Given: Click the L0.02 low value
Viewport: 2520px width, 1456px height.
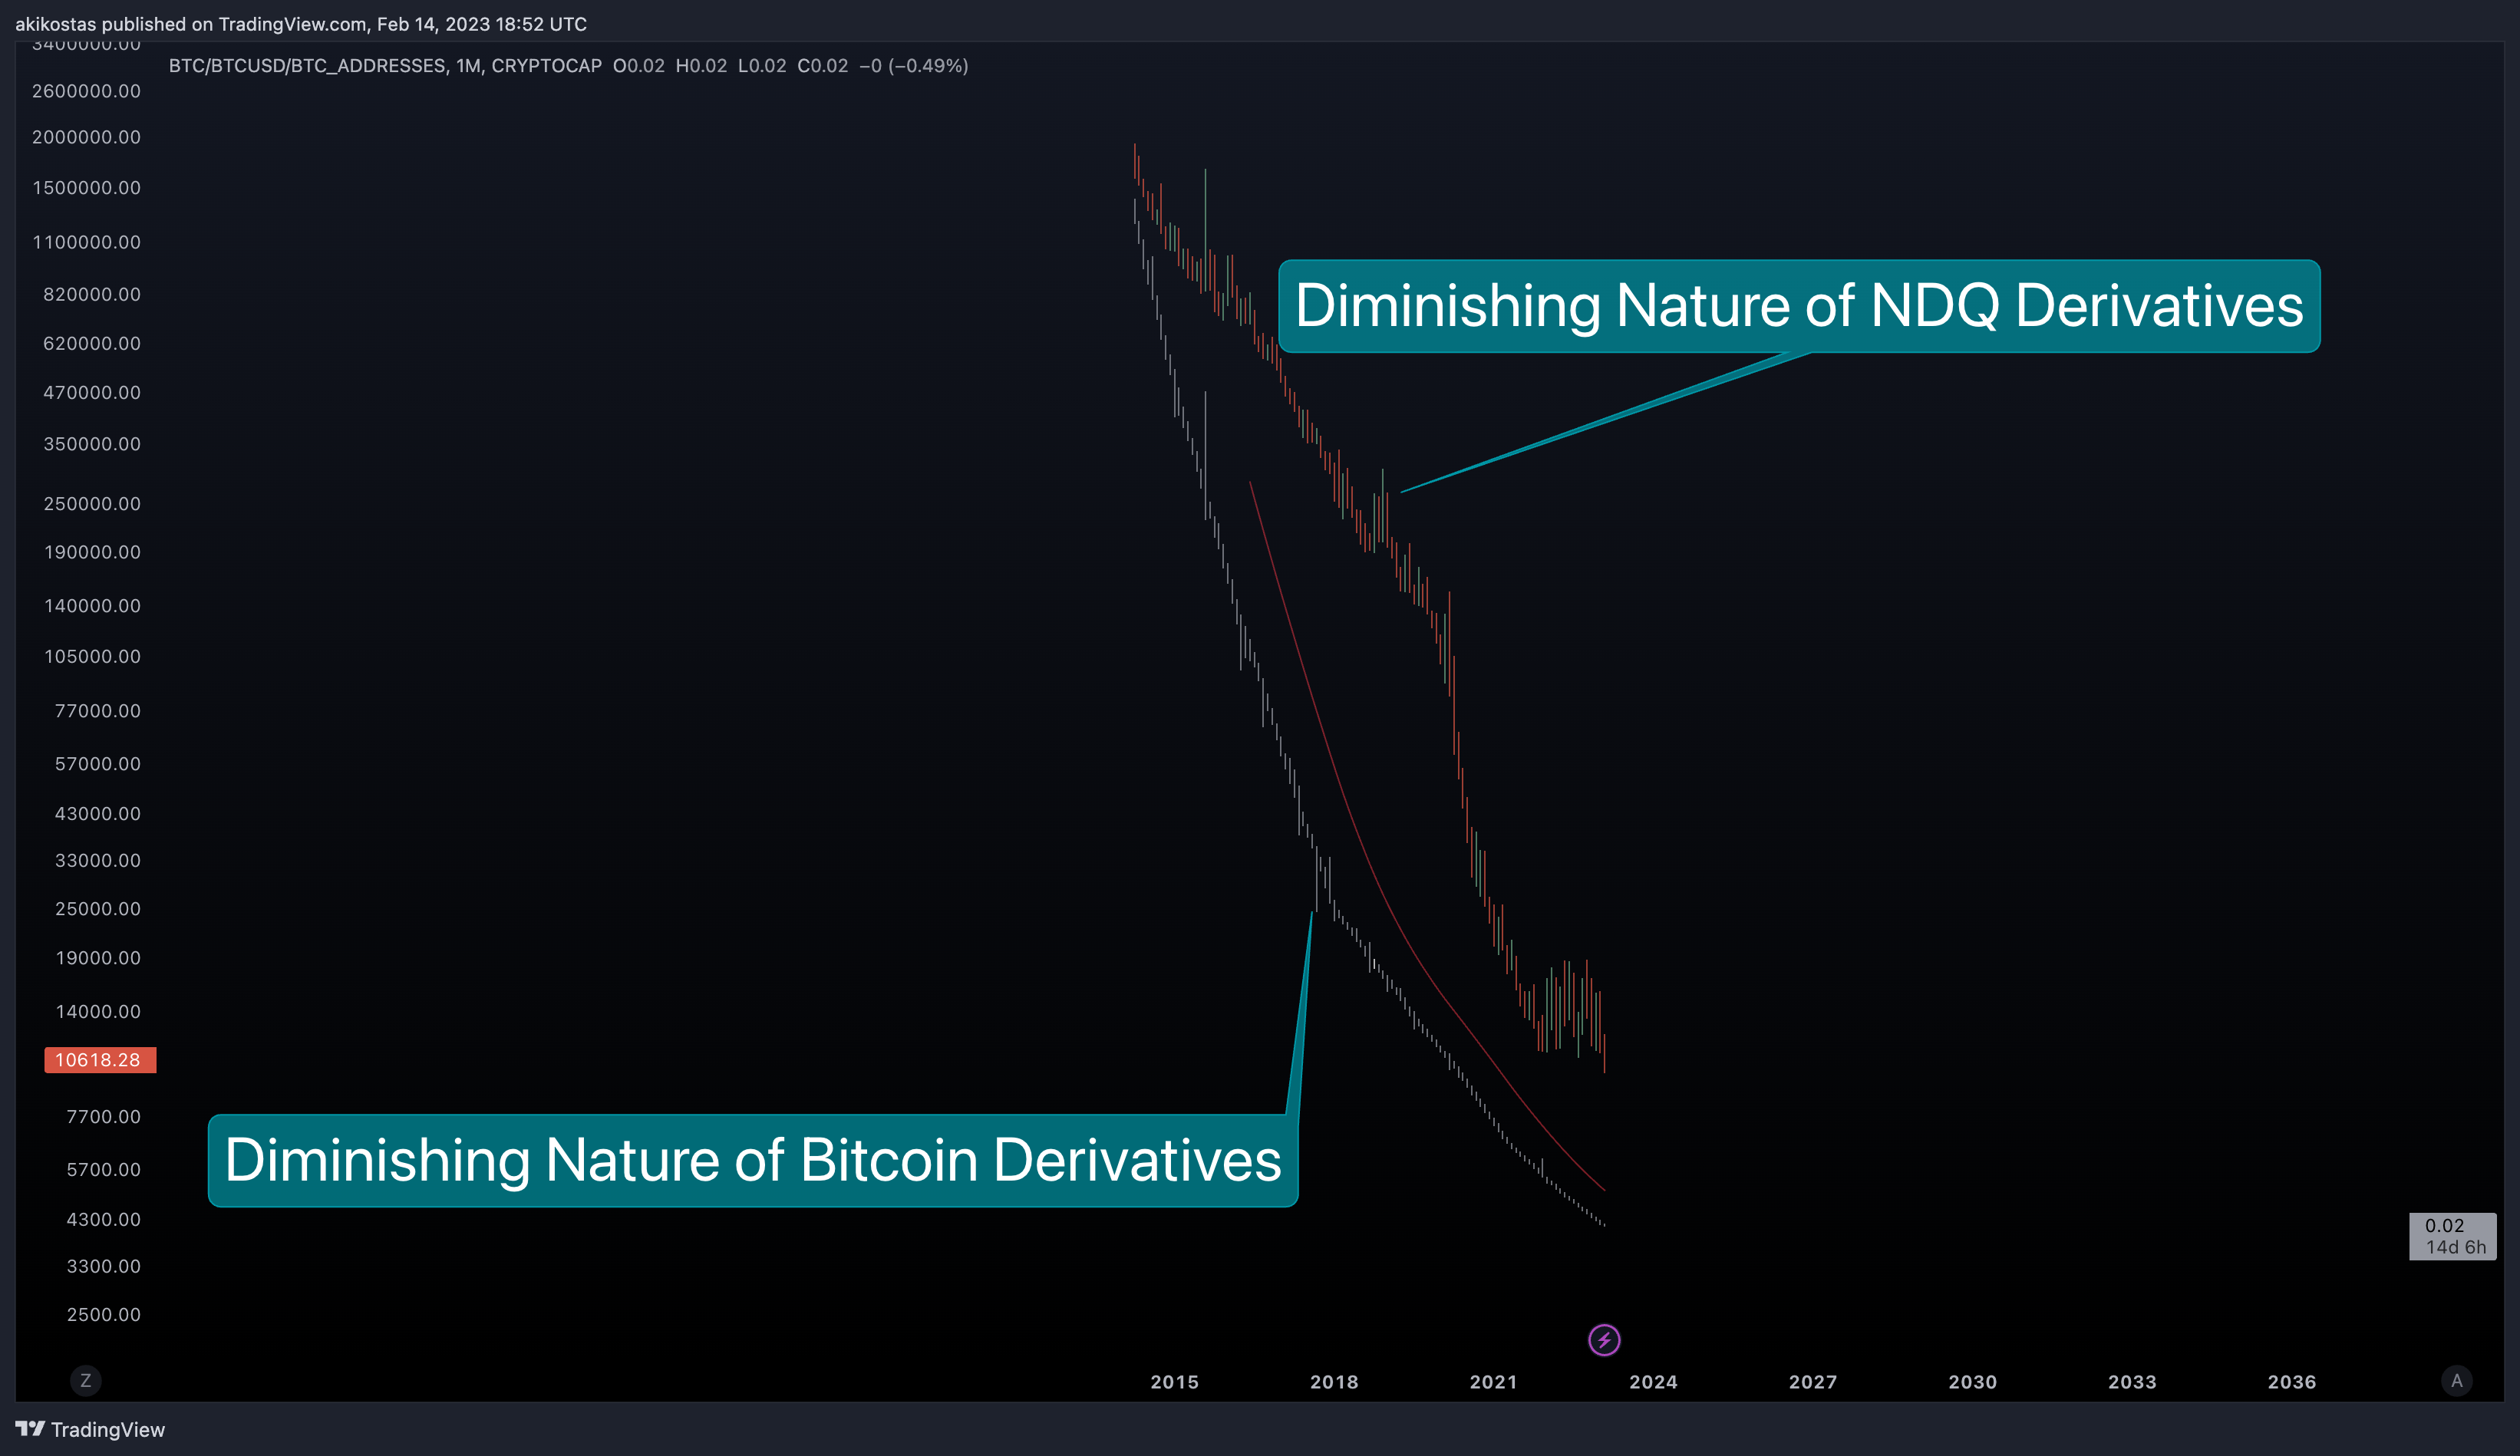Looking at the screenshot, I should [x=762, y=66].
